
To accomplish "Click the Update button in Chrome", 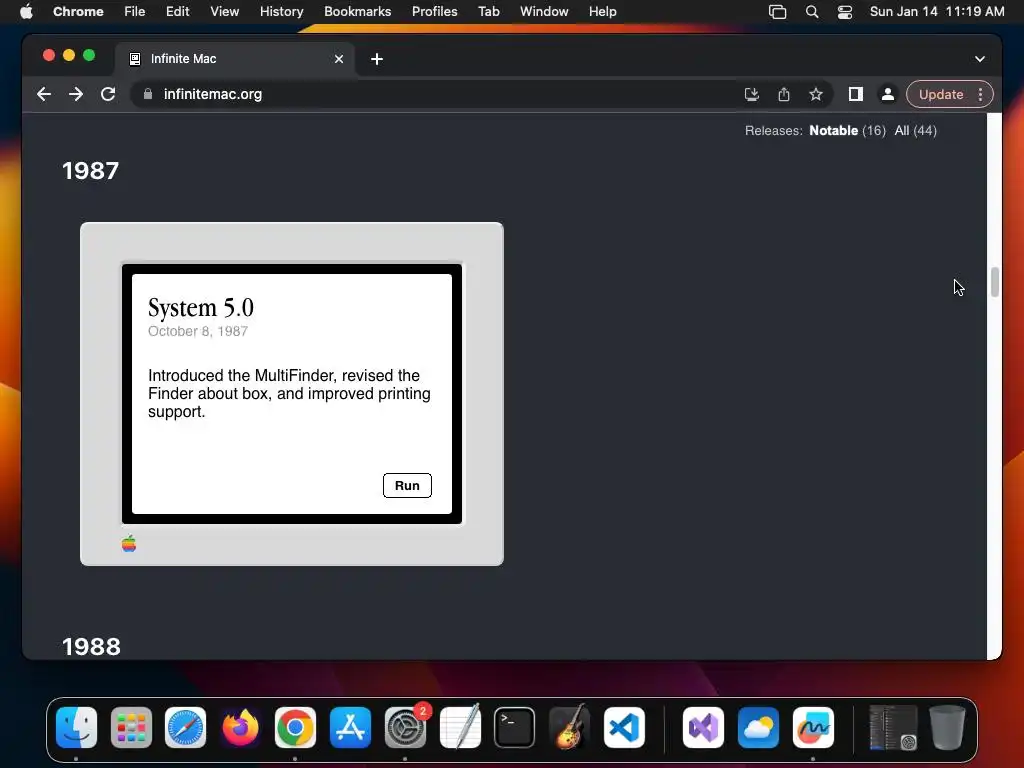I will click(940, 94).
